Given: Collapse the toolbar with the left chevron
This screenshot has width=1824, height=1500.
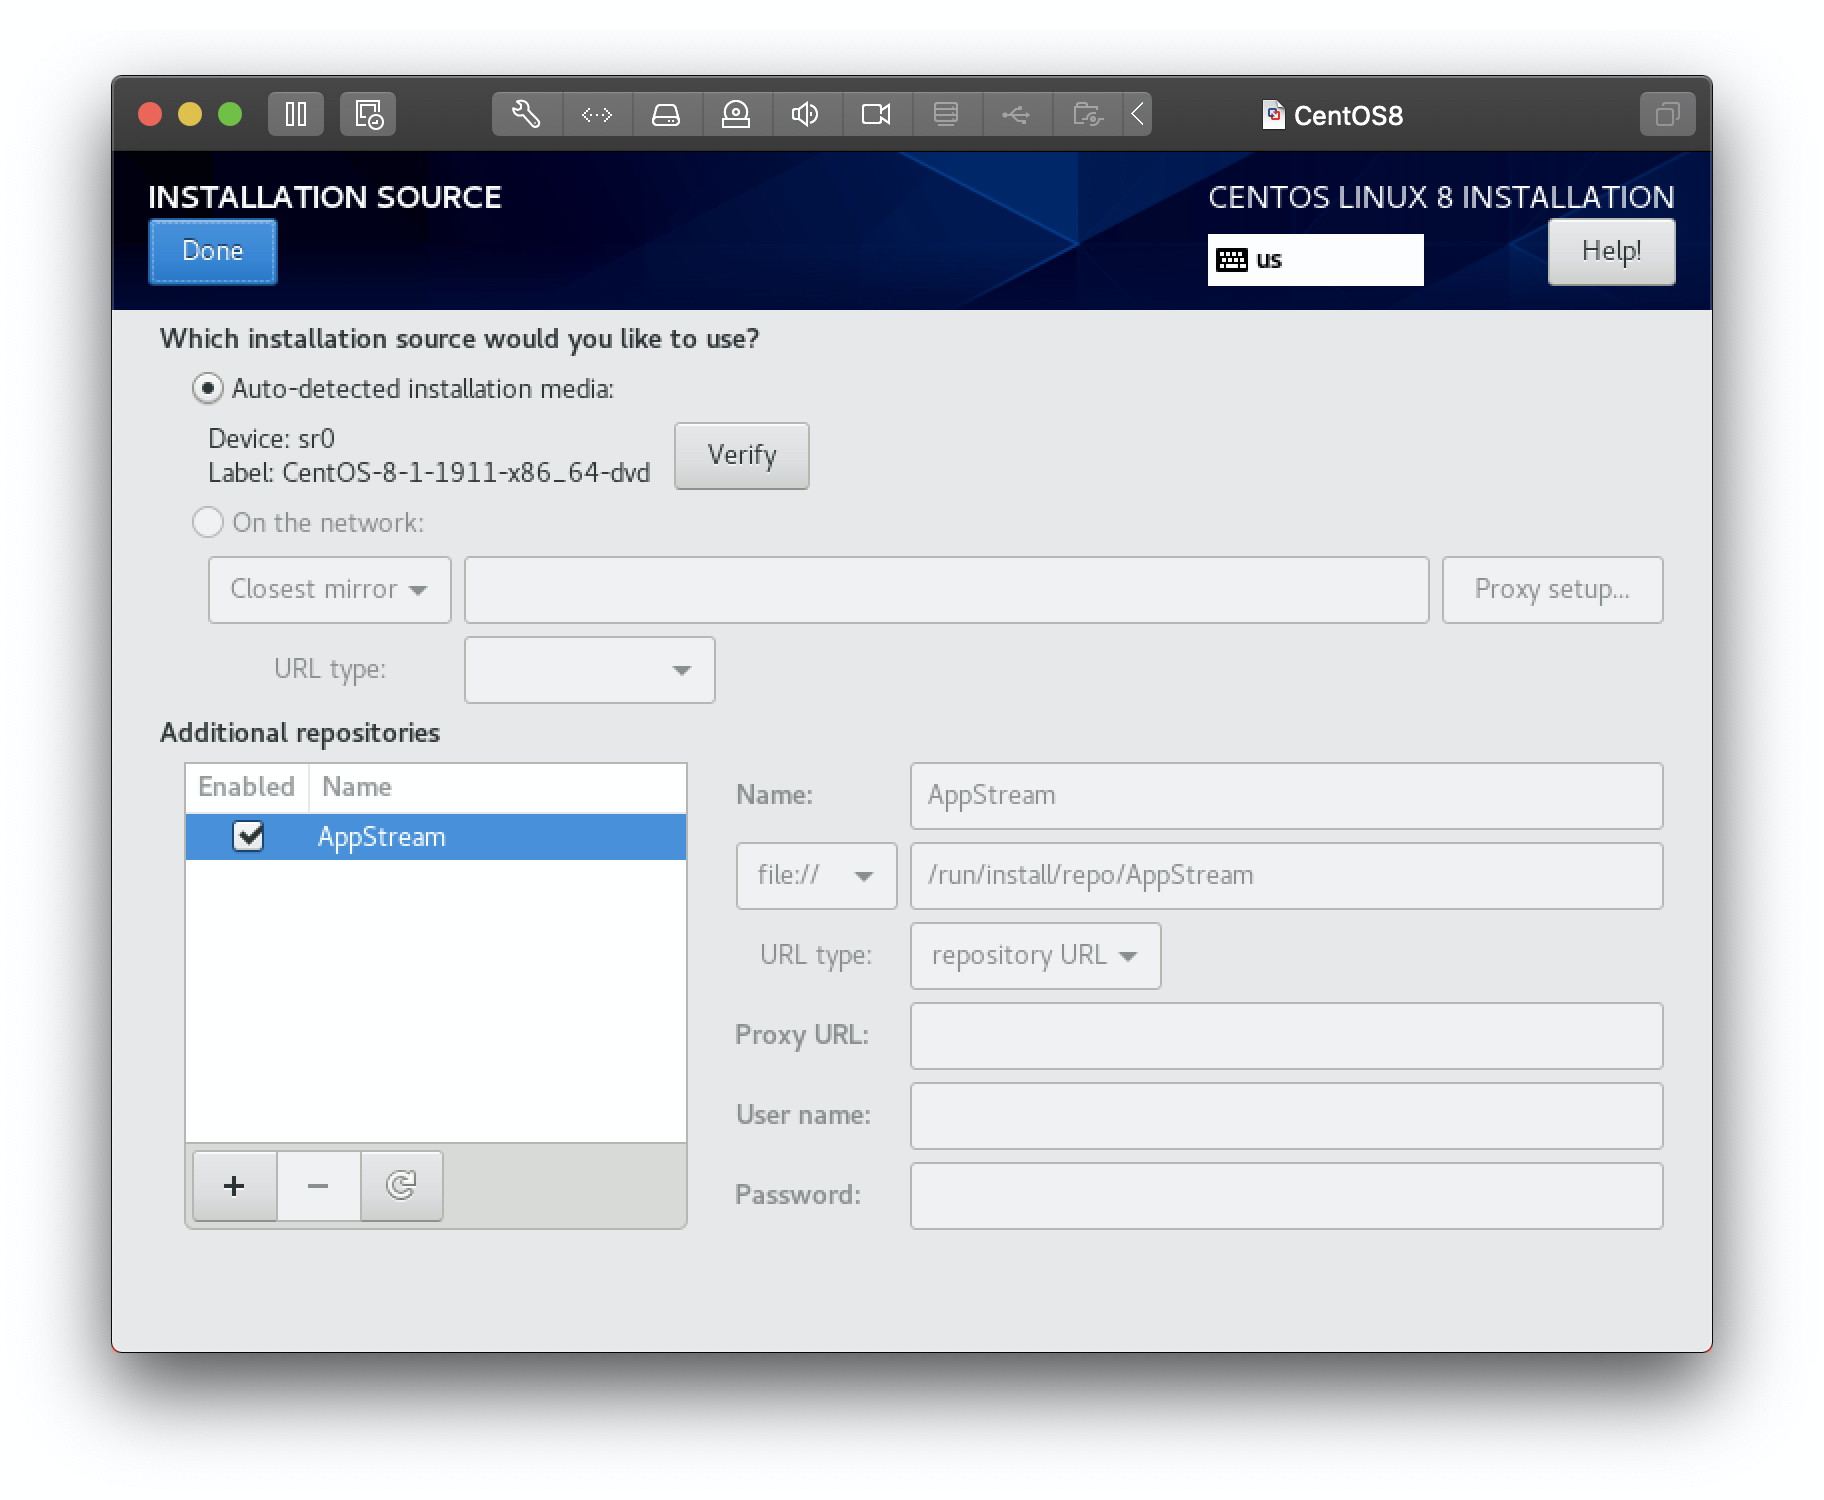Looking at the screenshot, I should coord(1137,114).
